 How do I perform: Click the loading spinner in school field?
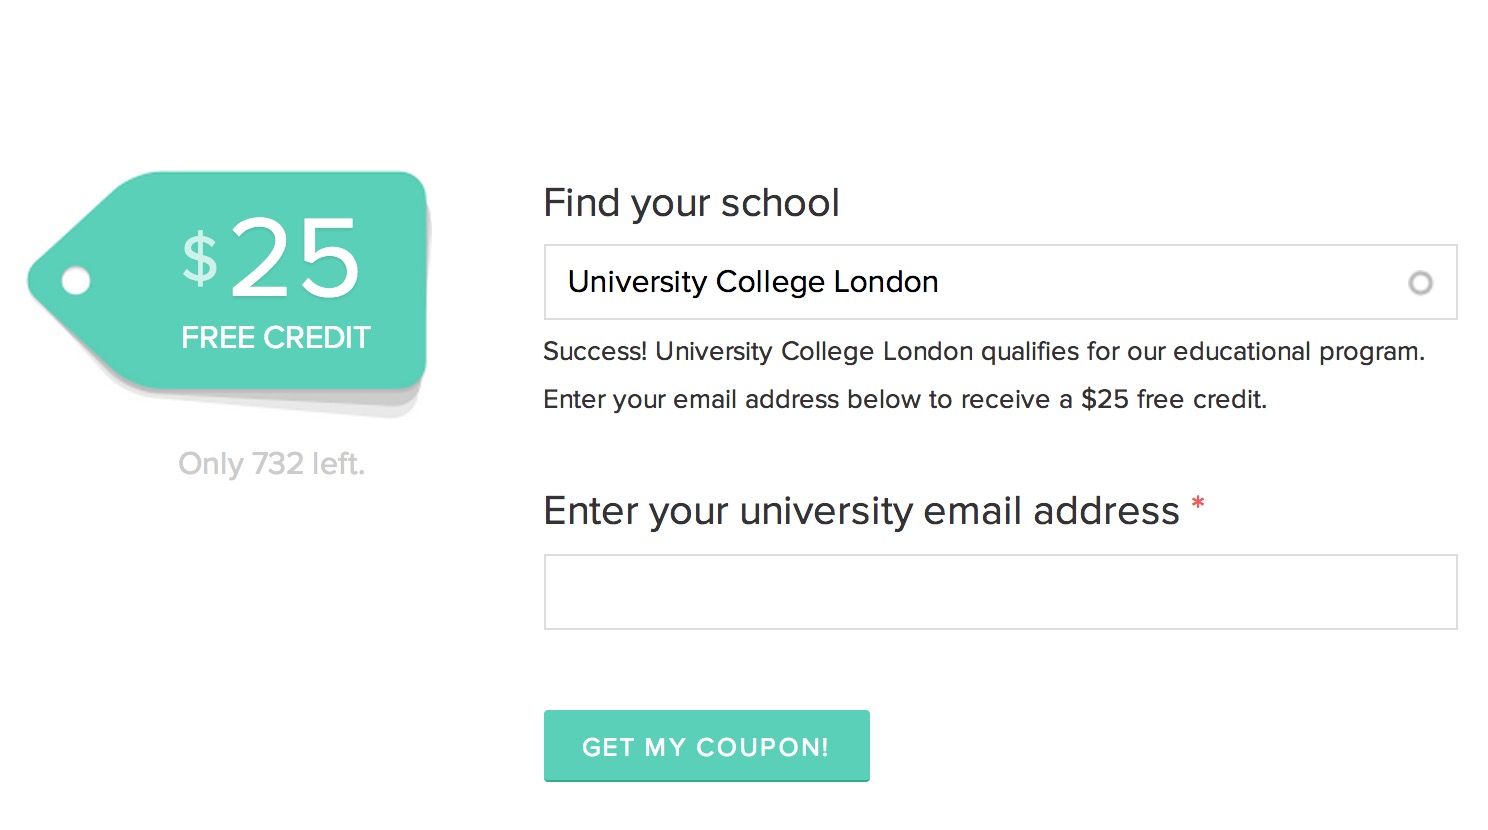coord(1420,283)
